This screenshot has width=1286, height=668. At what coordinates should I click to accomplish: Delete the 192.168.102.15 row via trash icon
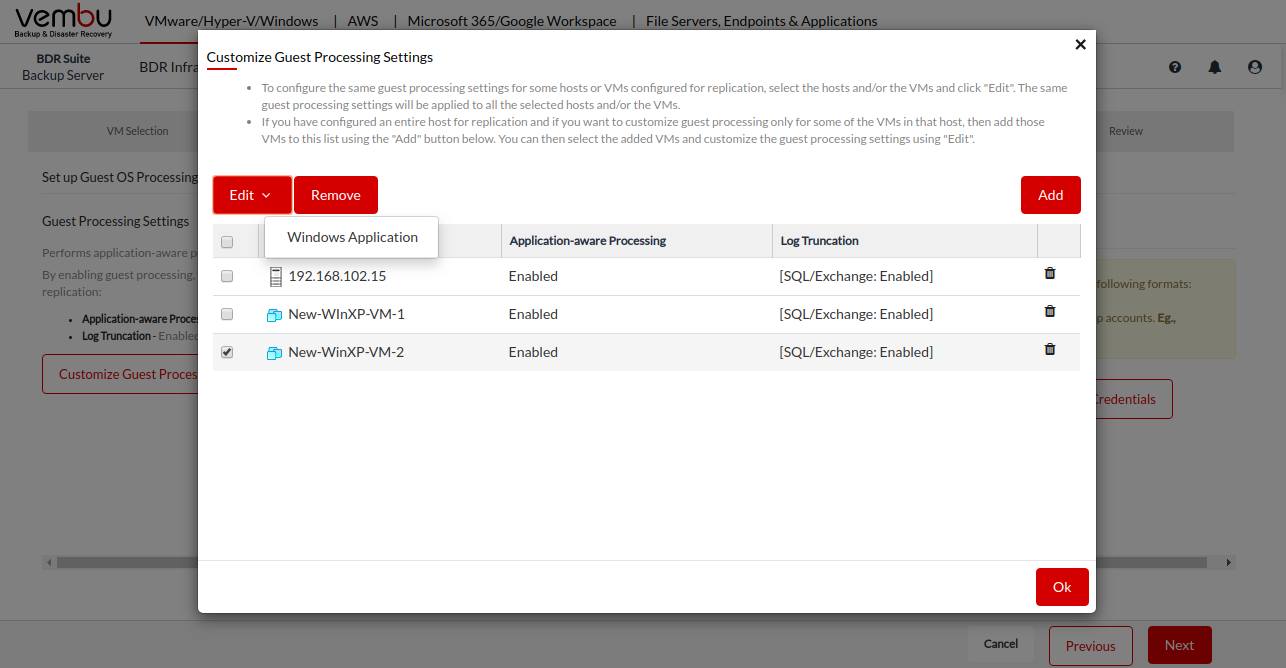point(1049,273)
